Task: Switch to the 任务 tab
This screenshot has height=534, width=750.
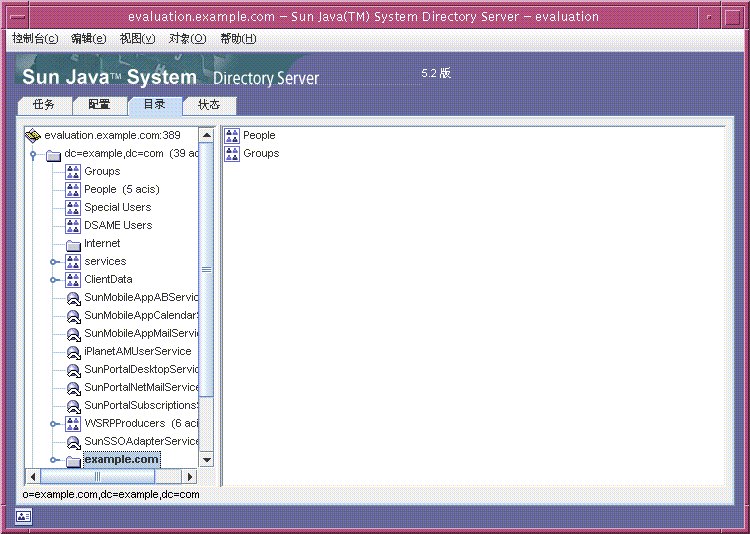Action: tap(44, 106)
